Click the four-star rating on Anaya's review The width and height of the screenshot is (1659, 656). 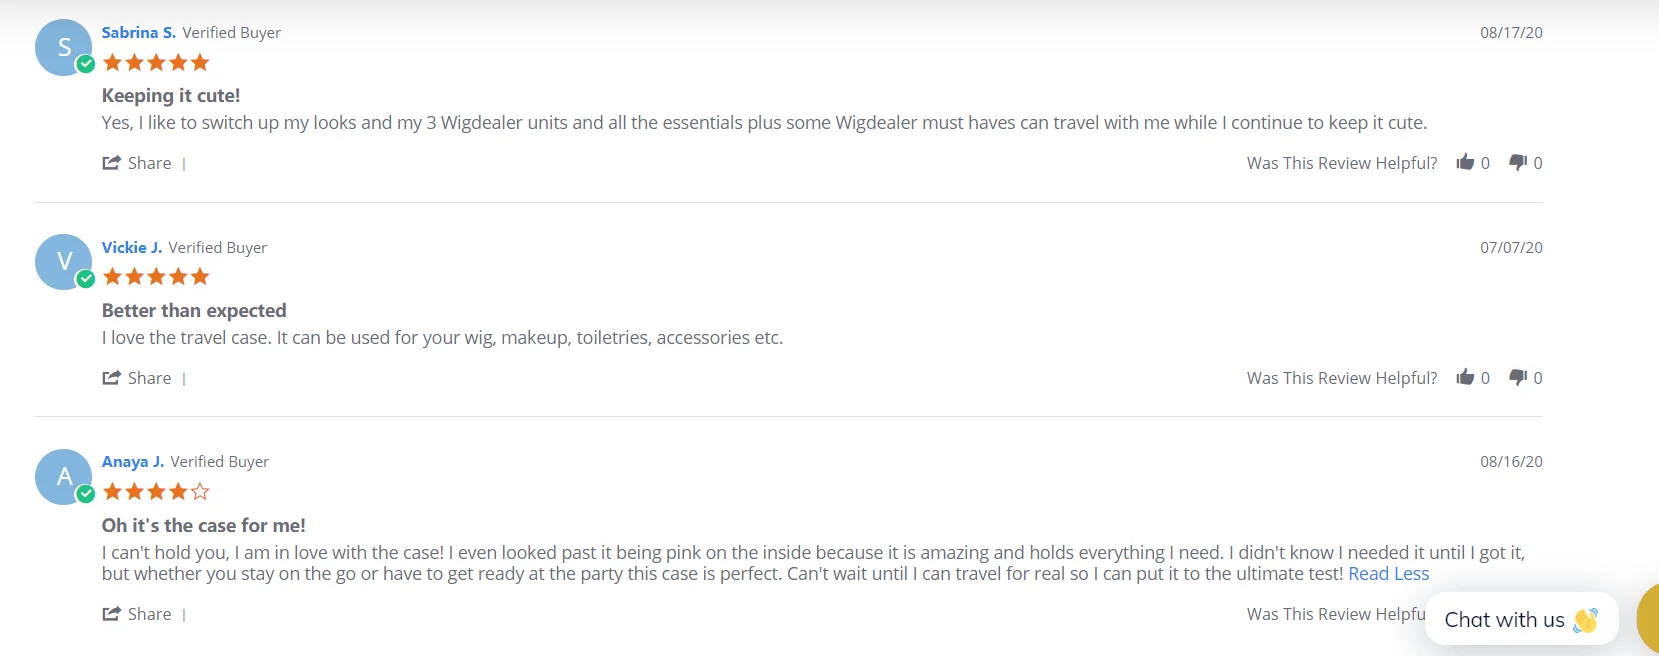point(156,492)
